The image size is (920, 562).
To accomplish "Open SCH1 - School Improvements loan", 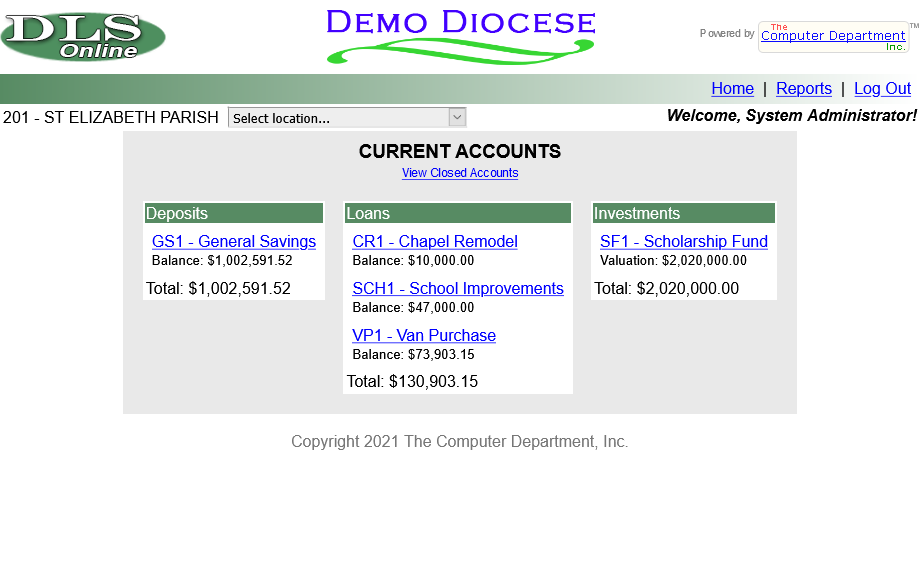I will [x=458, y=289].
